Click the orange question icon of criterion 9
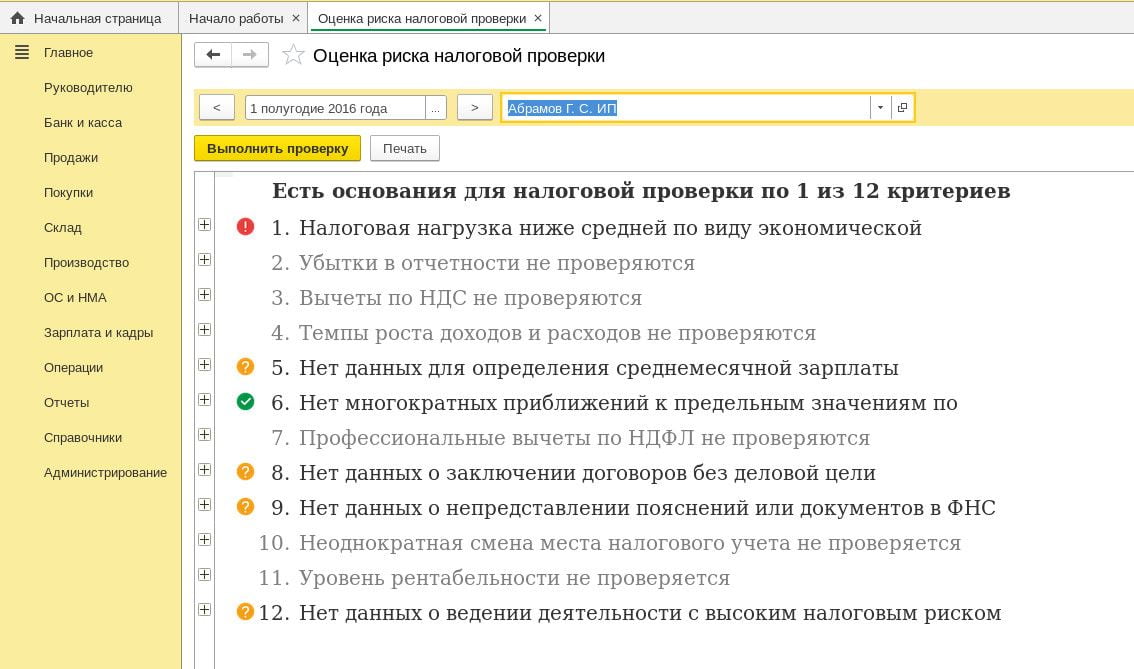The image size is (1134, 669). (245, 506)
